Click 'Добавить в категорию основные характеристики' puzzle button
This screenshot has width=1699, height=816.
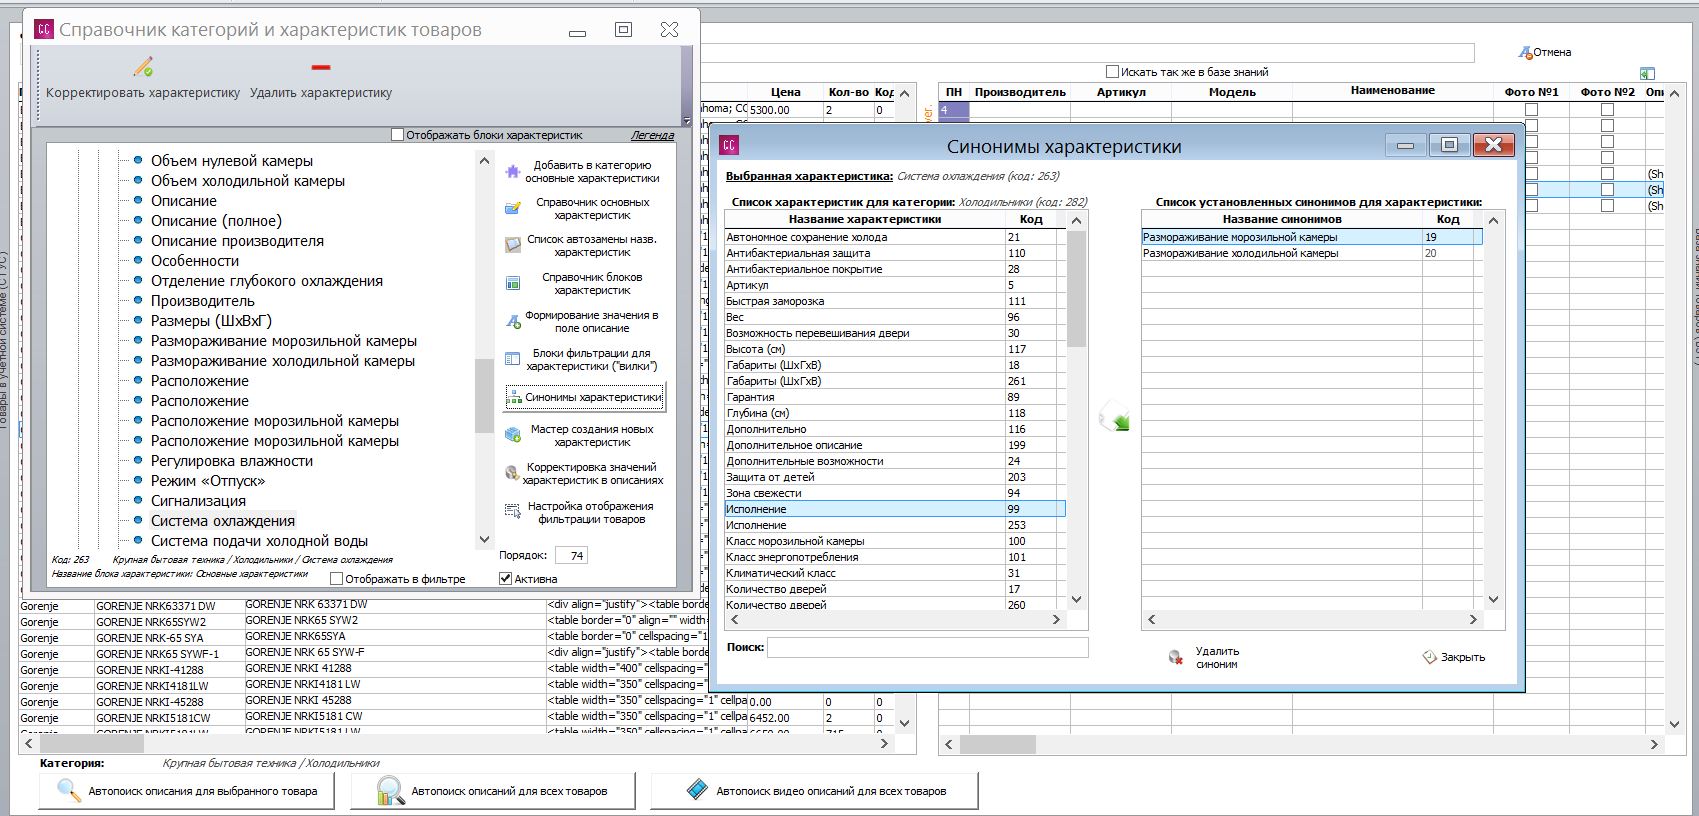pos(583,172)
